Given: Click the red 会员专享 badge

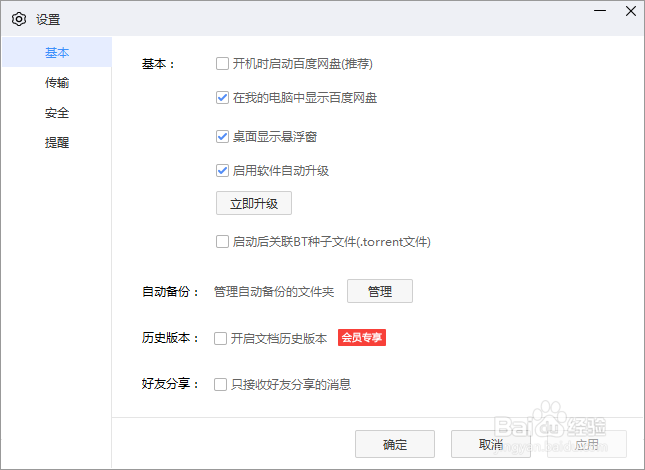Looking at the screenshot, I should pyautogui.click(x=362, y=338).
